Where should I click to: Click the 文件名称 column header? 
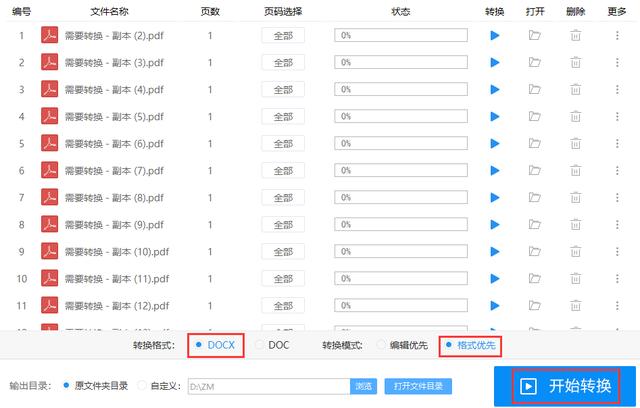(109, 11)
